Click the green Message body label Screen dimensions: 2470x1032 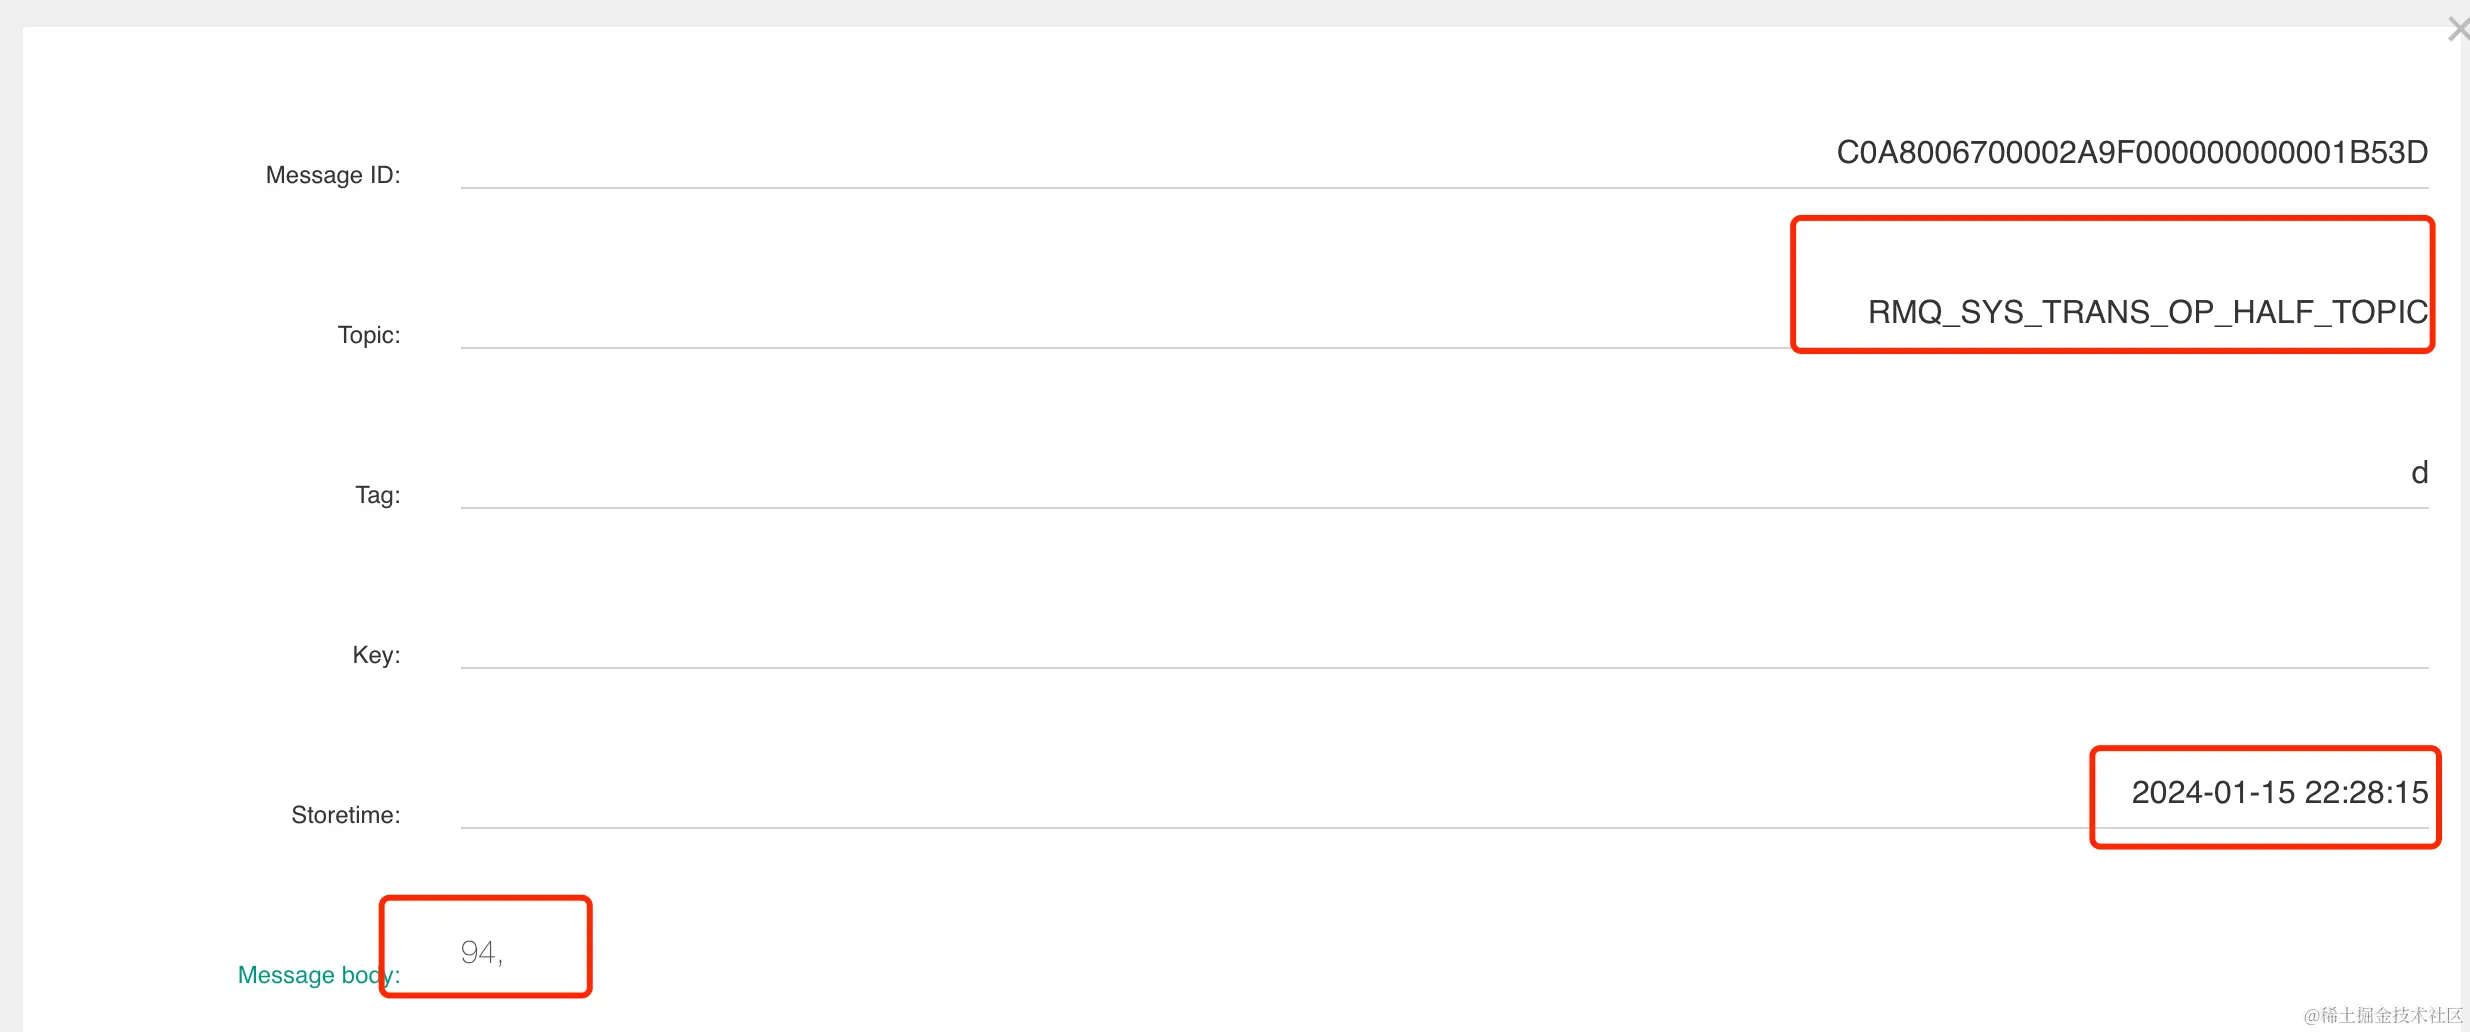click(x=310, y=975)
